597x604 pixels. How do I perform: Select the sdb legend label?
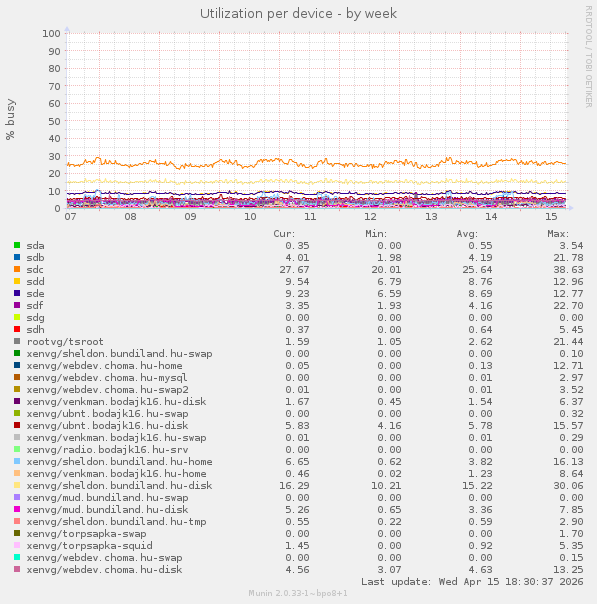pos(35,258)
